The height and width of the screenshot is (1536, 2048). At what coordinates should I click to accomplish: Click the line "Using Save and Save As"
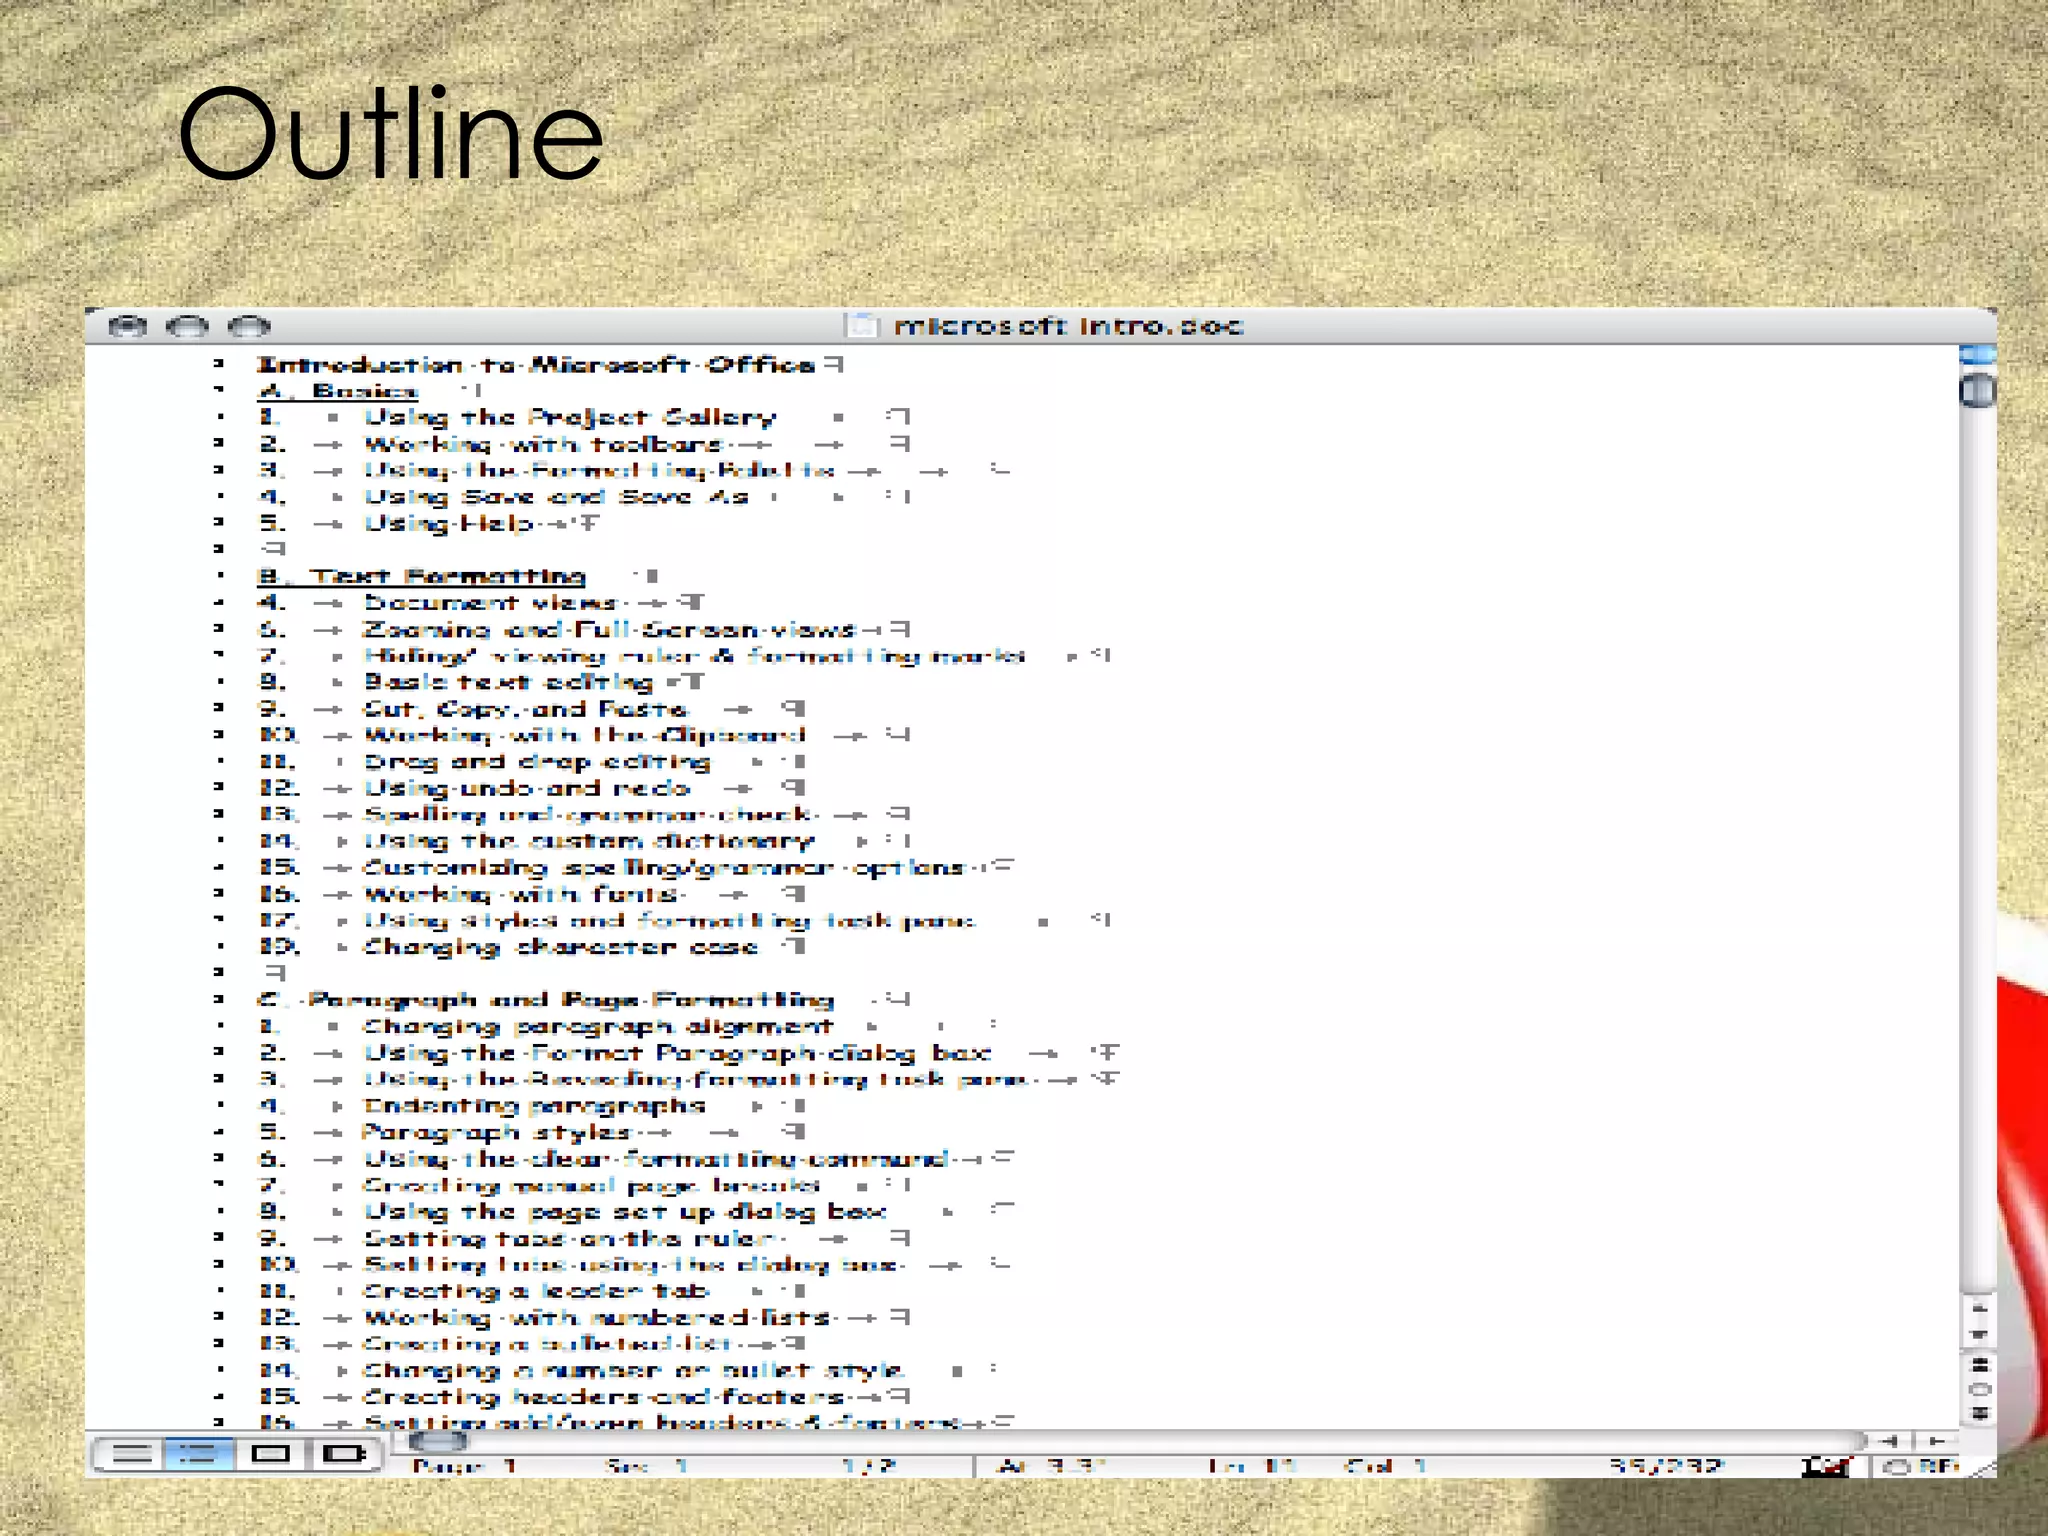point(556,497)
